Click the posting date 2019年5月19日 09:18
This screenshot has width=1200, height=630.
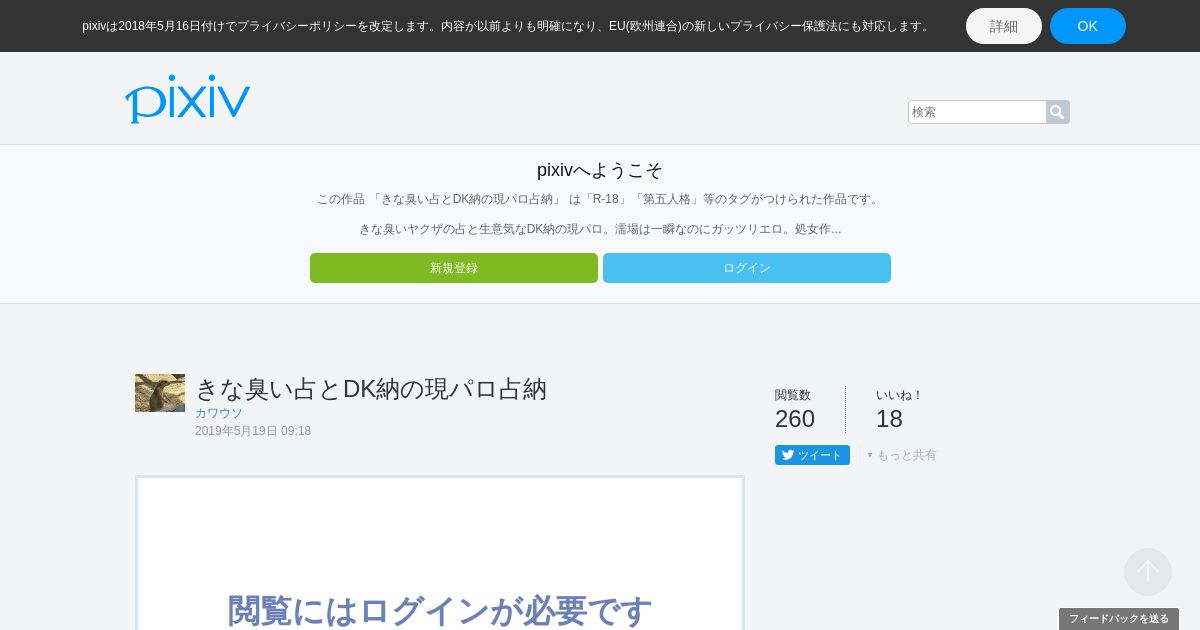point(253,431)
